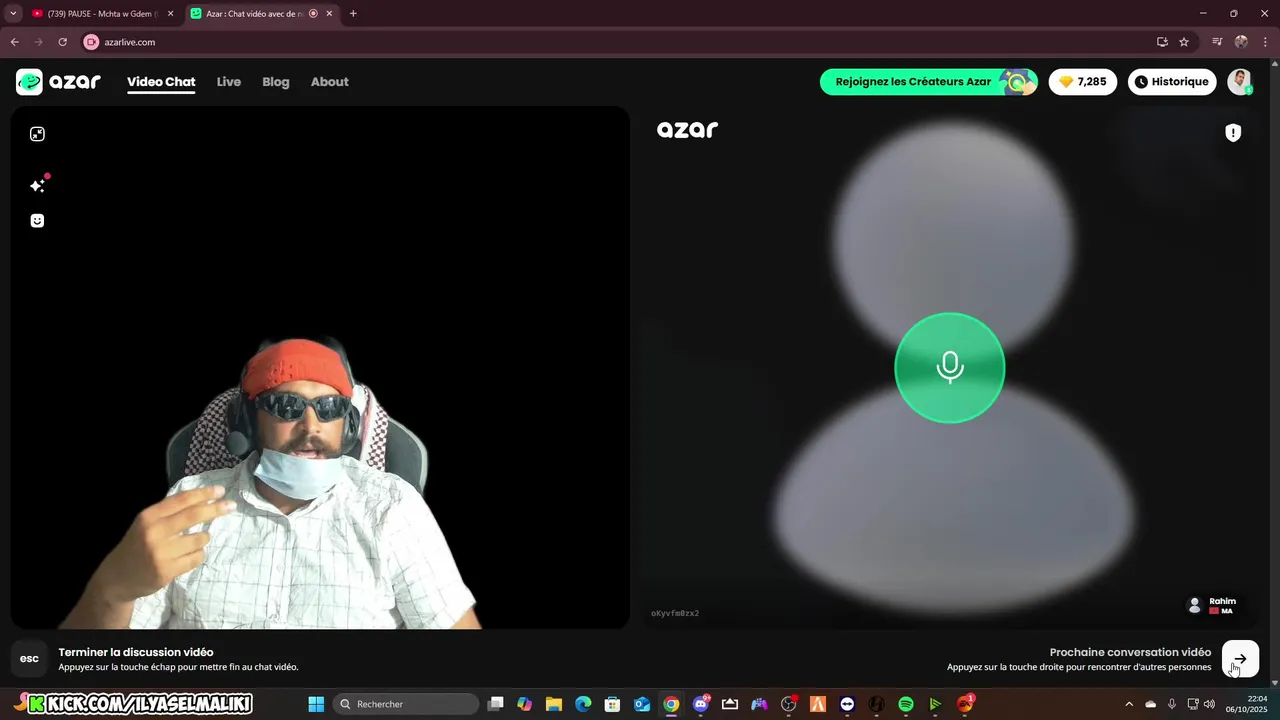Click the picture-in-picture icon on the local video

[37, 134]
